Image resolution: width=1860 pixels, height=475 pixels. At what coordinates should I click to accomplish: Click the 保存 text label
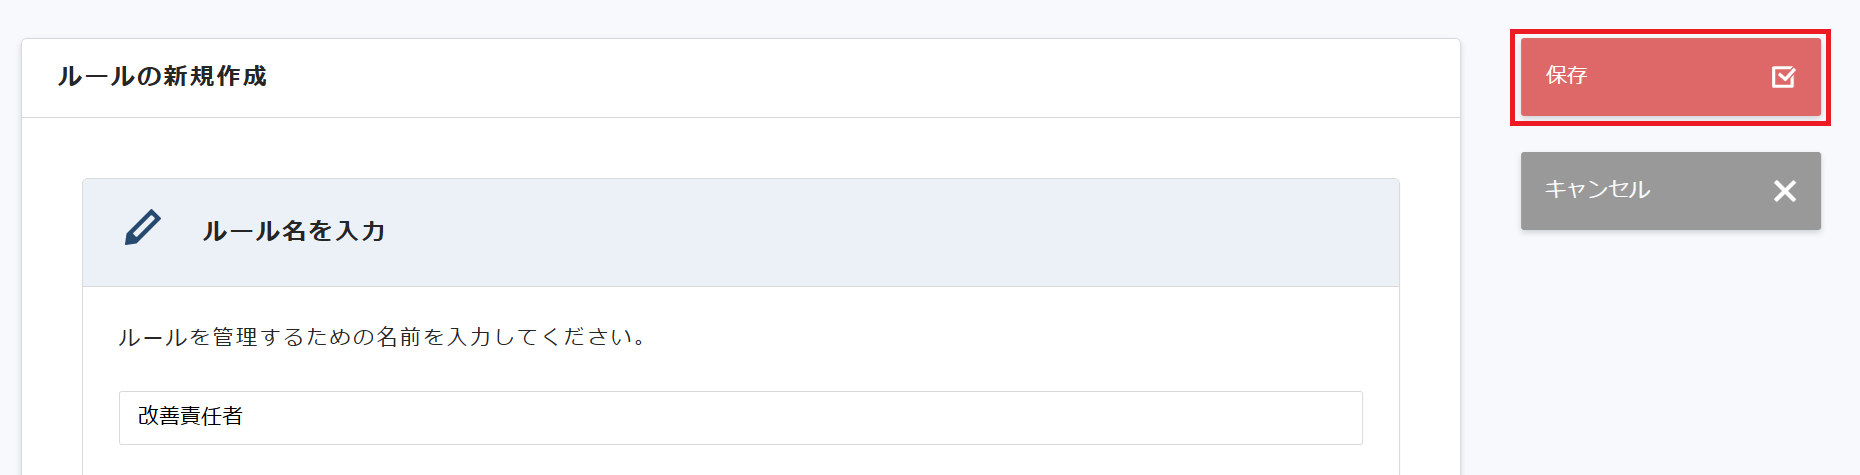[x=1566, y=76]
